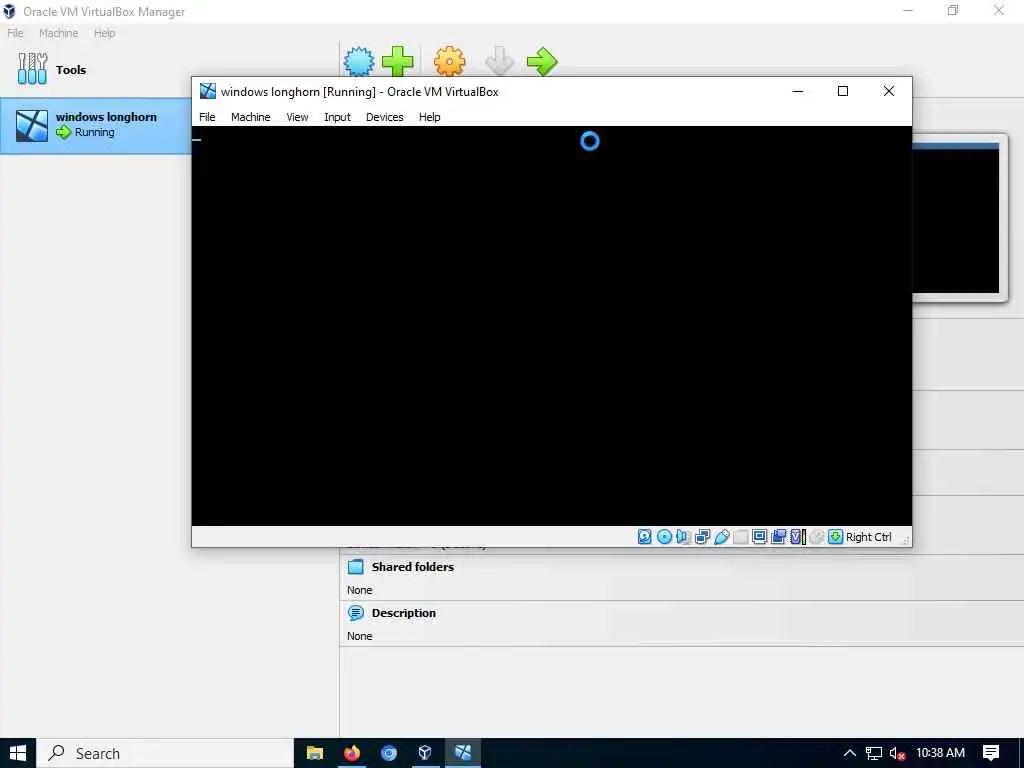
Task: Click the Right Ctrl host key label
Action: pyautogui.click(x=869, y=537)
